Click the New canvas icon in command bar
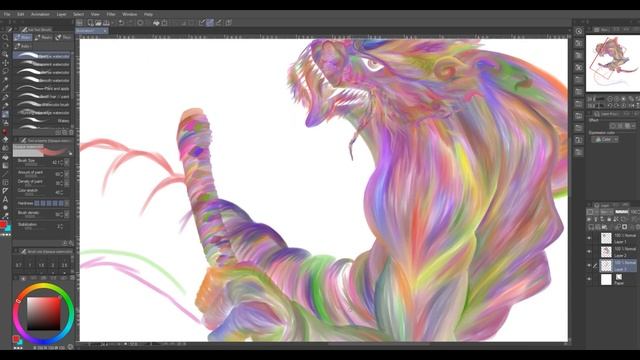Viewport: 640px width, 360px height. coord(90,23)
